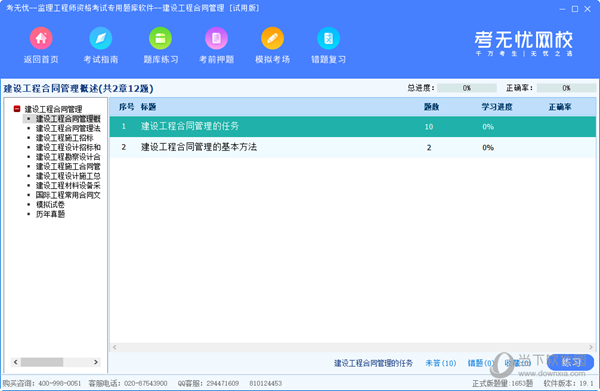
Task: Select tree item 建设工程合同管理法
Action: pyautogui.click(x=68, y=128)
